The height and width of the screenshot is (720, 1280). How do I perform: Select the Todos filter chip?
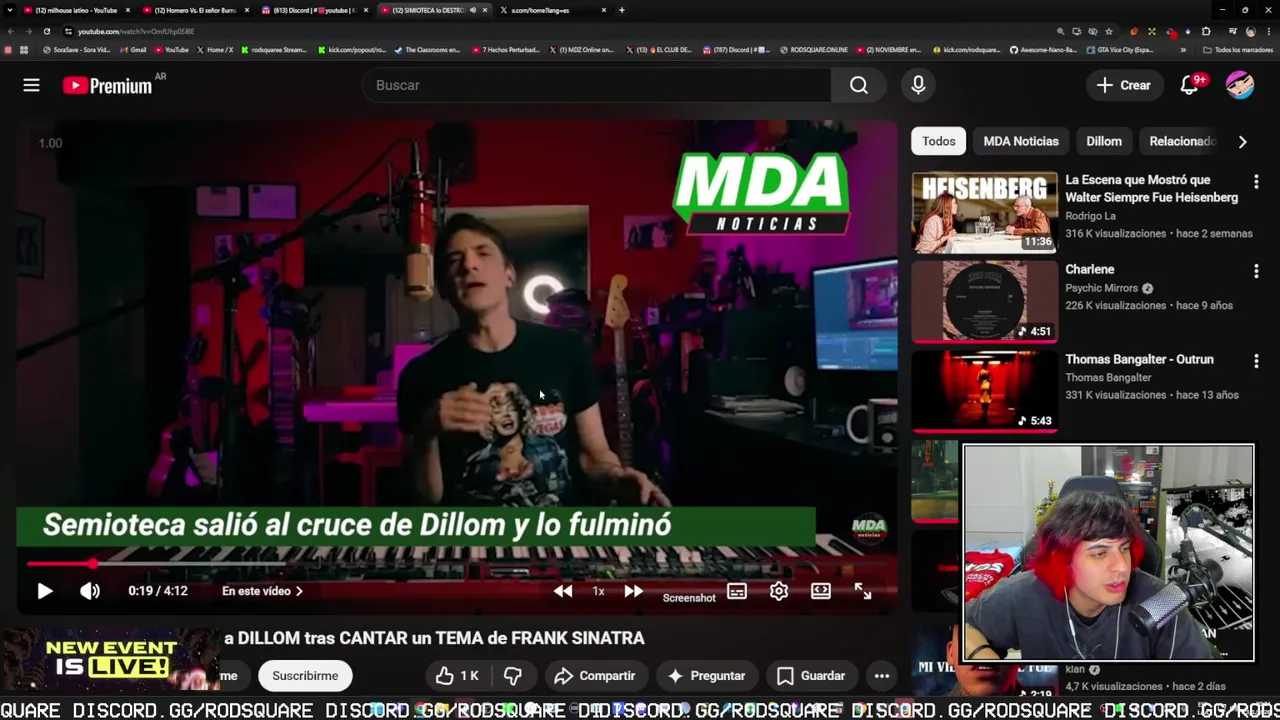click(x=938, y=141)
